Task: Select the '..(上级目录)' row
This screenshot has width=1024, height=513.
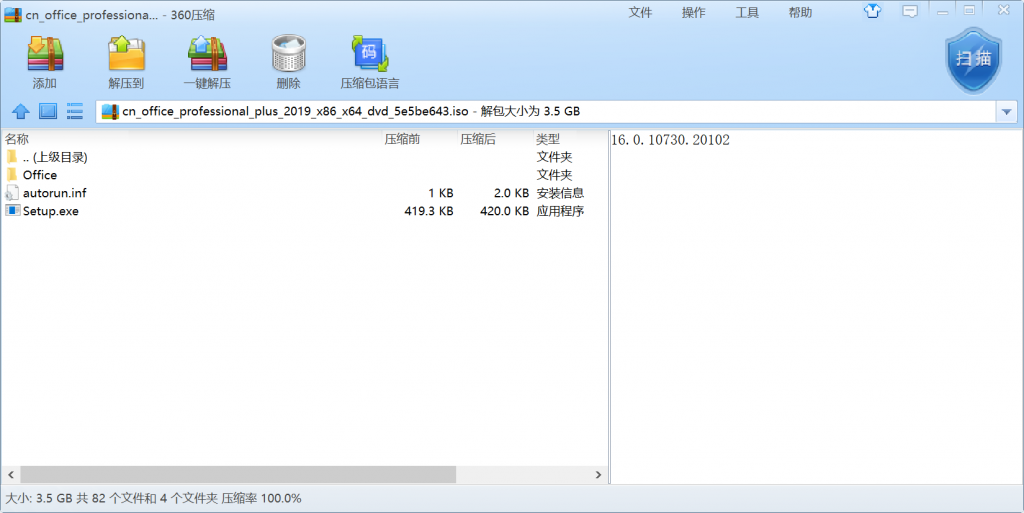Action: (304, 157)
